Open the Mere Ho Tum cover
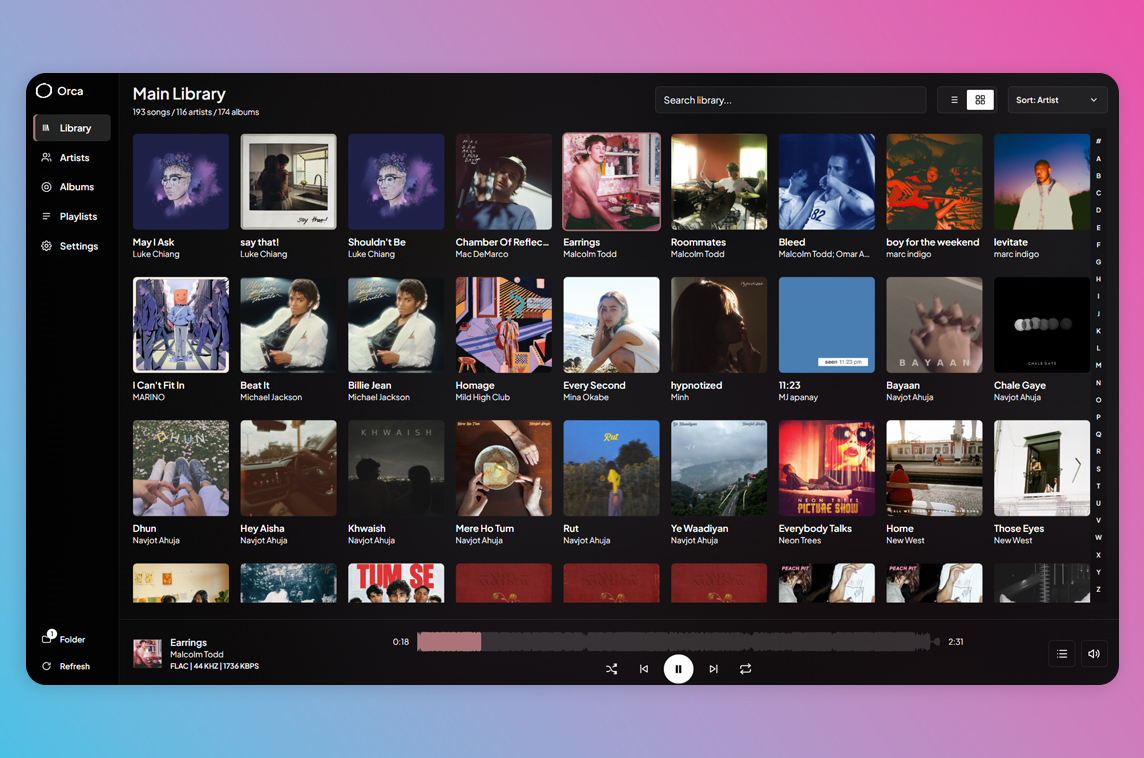The image size is (1144, 758). (503, 468)
